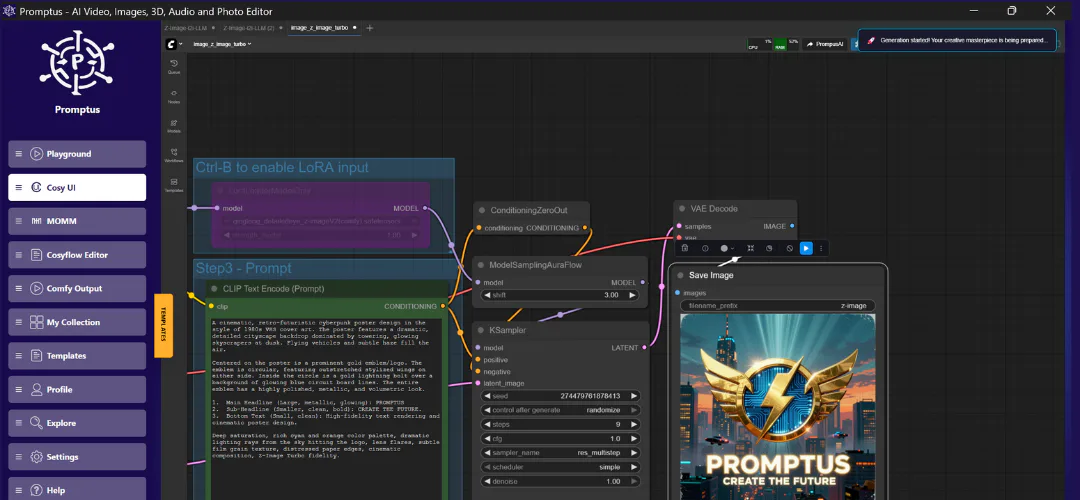Click the delete icon in node toolbar

pyautogui.click(x=685, y=248)
